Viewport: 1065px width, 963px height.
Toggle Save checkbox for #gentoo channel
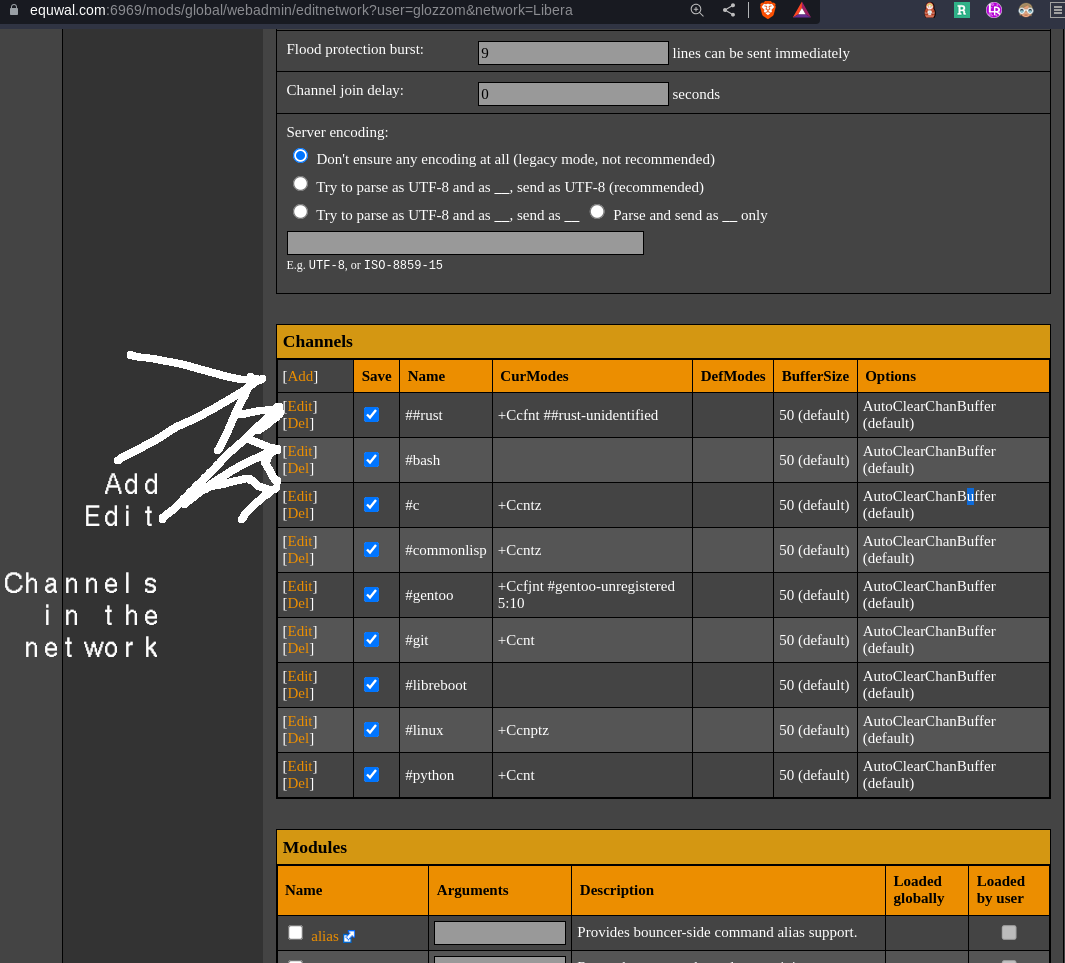pyautogui.click(x=372, y=594)
